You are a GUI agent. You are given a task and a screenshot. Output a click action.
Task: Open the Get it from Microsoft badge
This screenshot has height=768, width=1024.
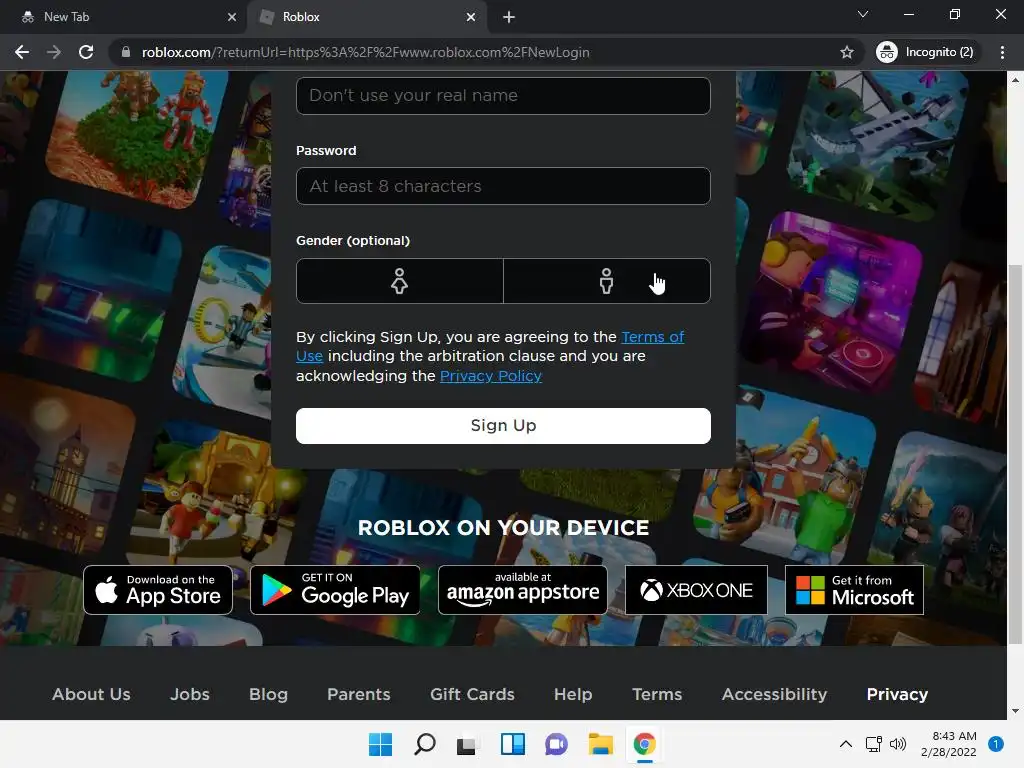(x=854, y=590)
